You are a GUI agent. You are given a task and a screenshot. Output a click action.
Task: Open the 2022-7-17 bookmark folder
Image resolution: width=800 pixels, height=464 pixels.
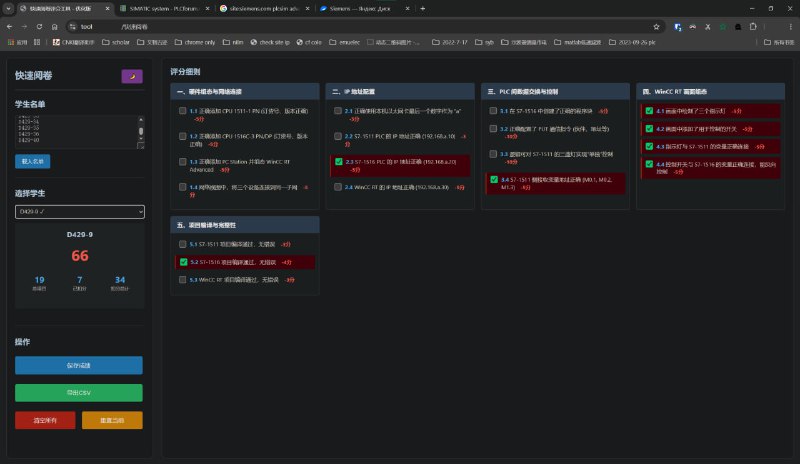[453, 43]
